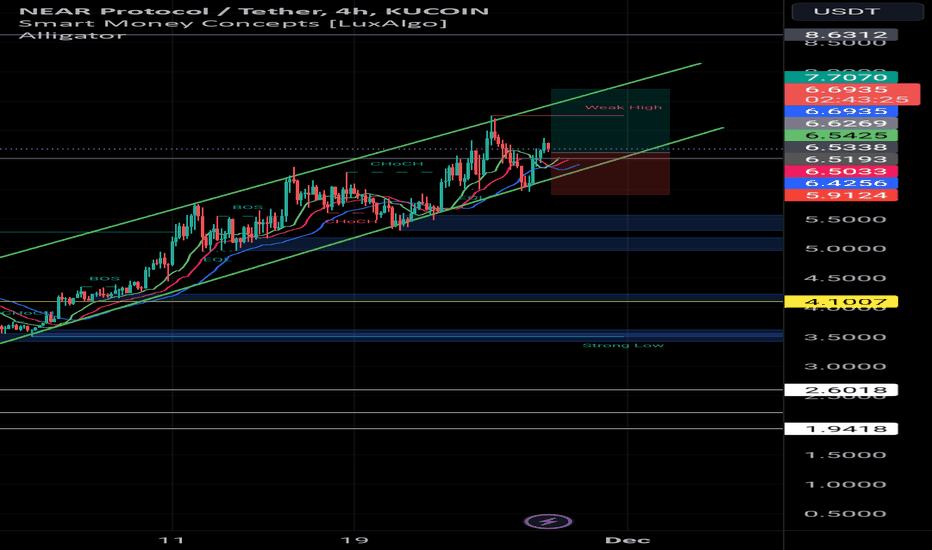Click the white 1.9418 price label

tap(841, 429)
